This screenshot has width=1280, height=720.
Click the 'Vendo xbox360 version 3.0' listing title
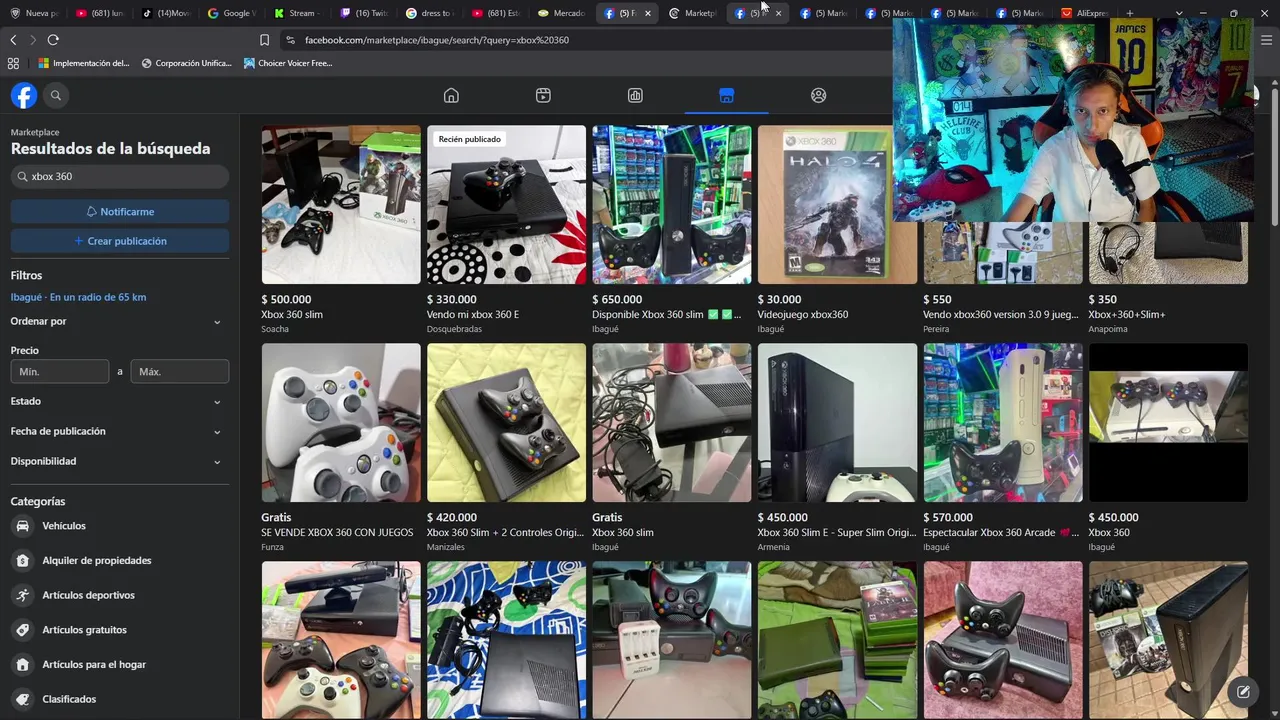tap(1001, 315)
